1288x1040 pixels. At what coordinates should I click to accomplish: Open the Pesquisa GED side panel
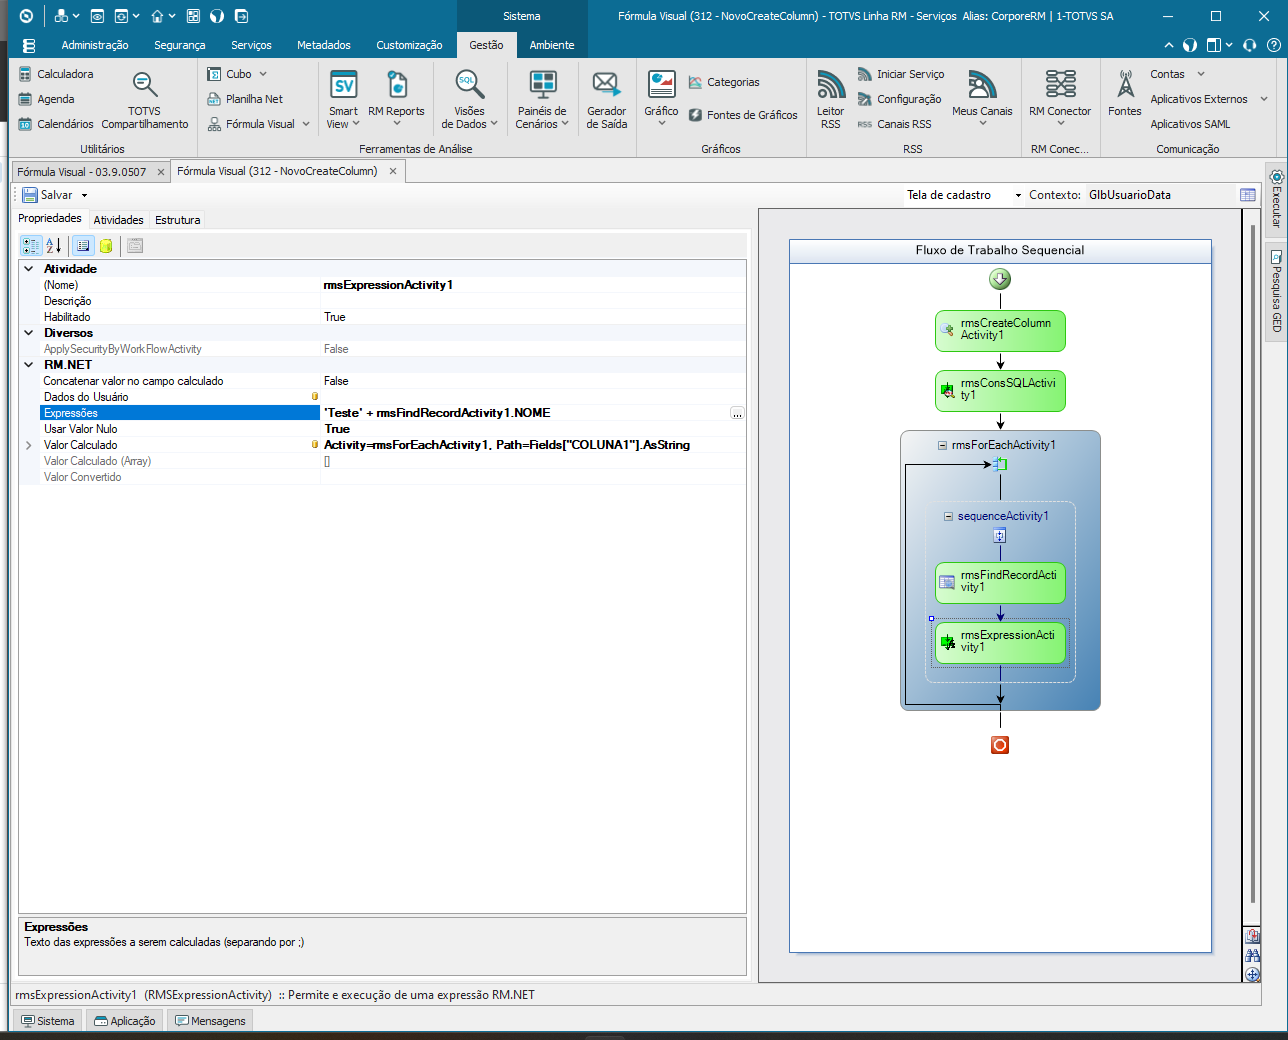pyautogui.click(x=1276, y=292)
